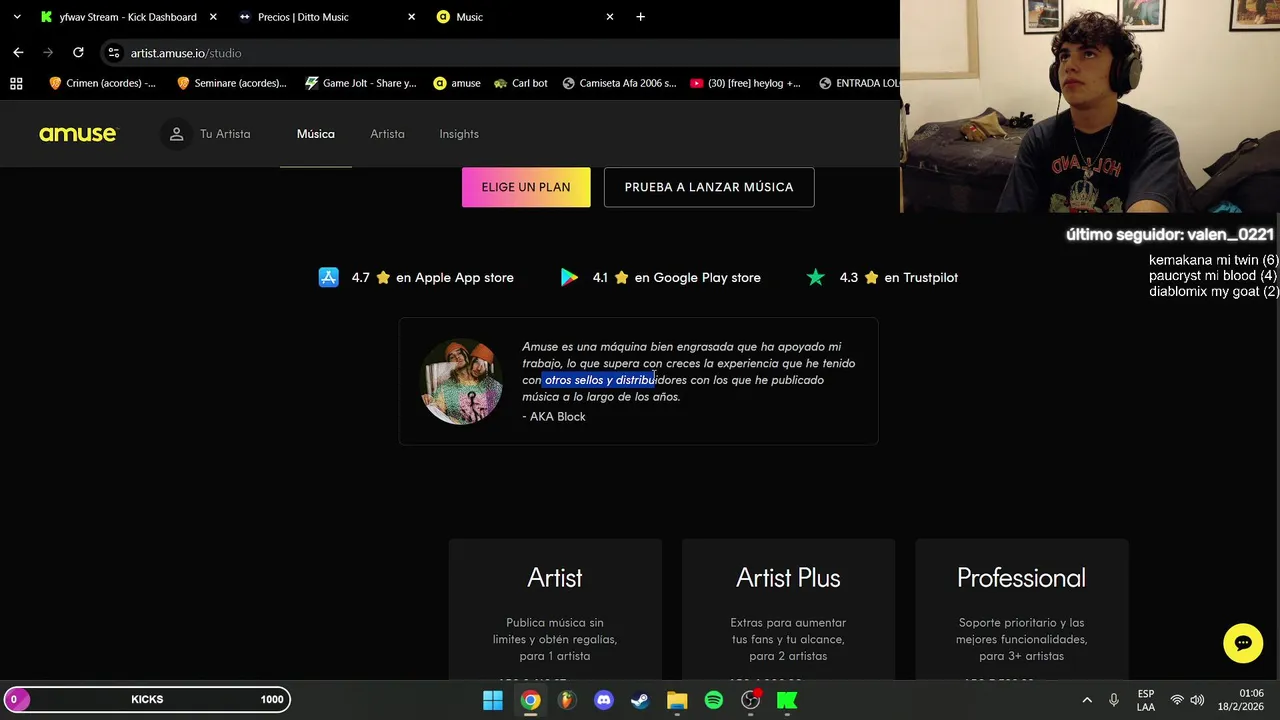Open the Windows Start menu
The height and width of the screenshot is (720, 1280).
493,700
